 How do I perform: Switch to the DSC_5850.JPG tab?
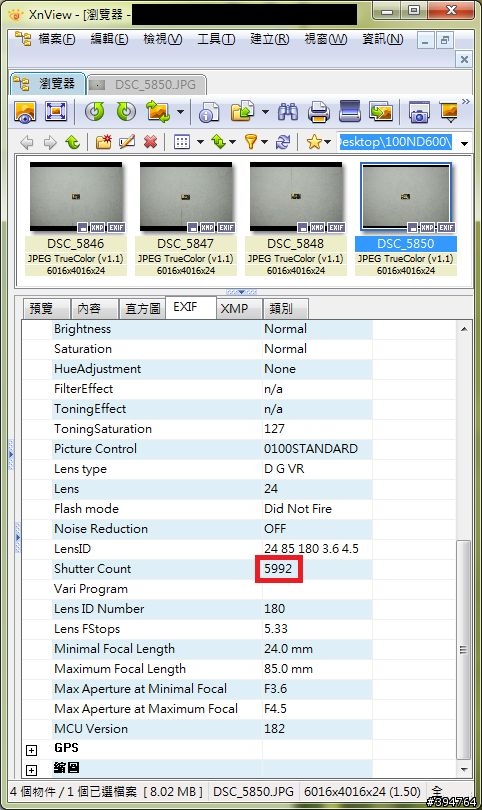tap(147, 85)
